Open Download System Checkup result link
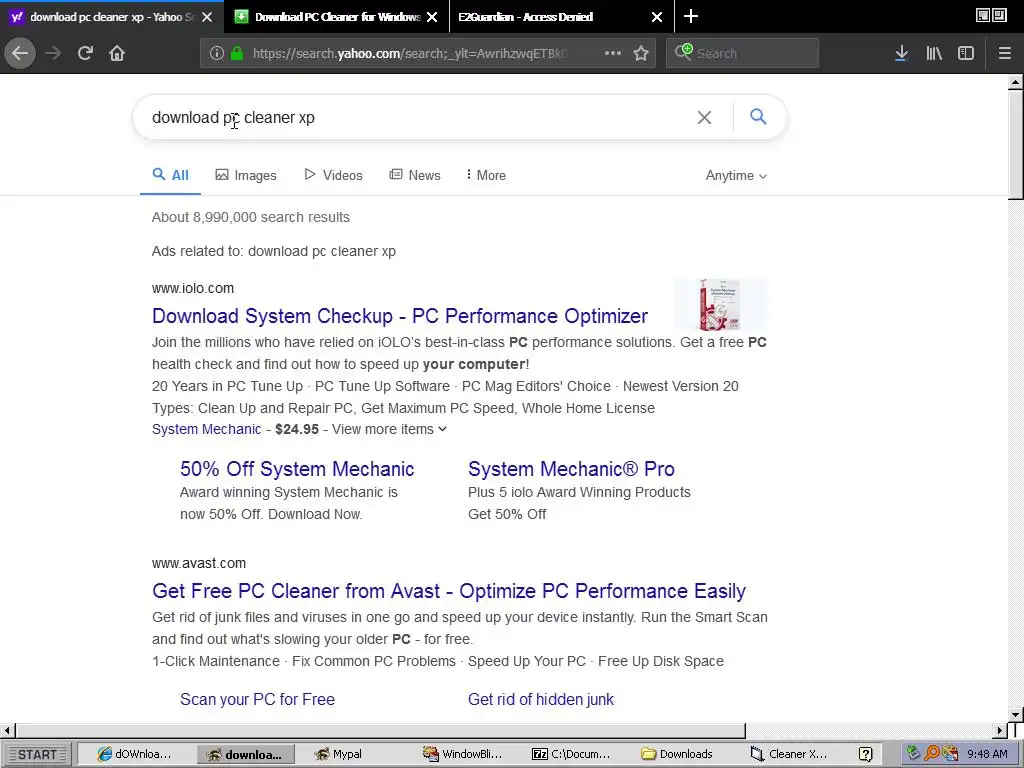The height and width of the screenshot is (768, 1024). pos(400,316)
